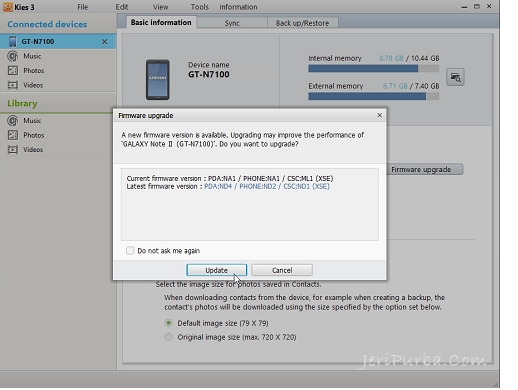Screen dimensions: 518x390
Task: Click the Samsung phone thumbnail image
Action: coord(158,80)
